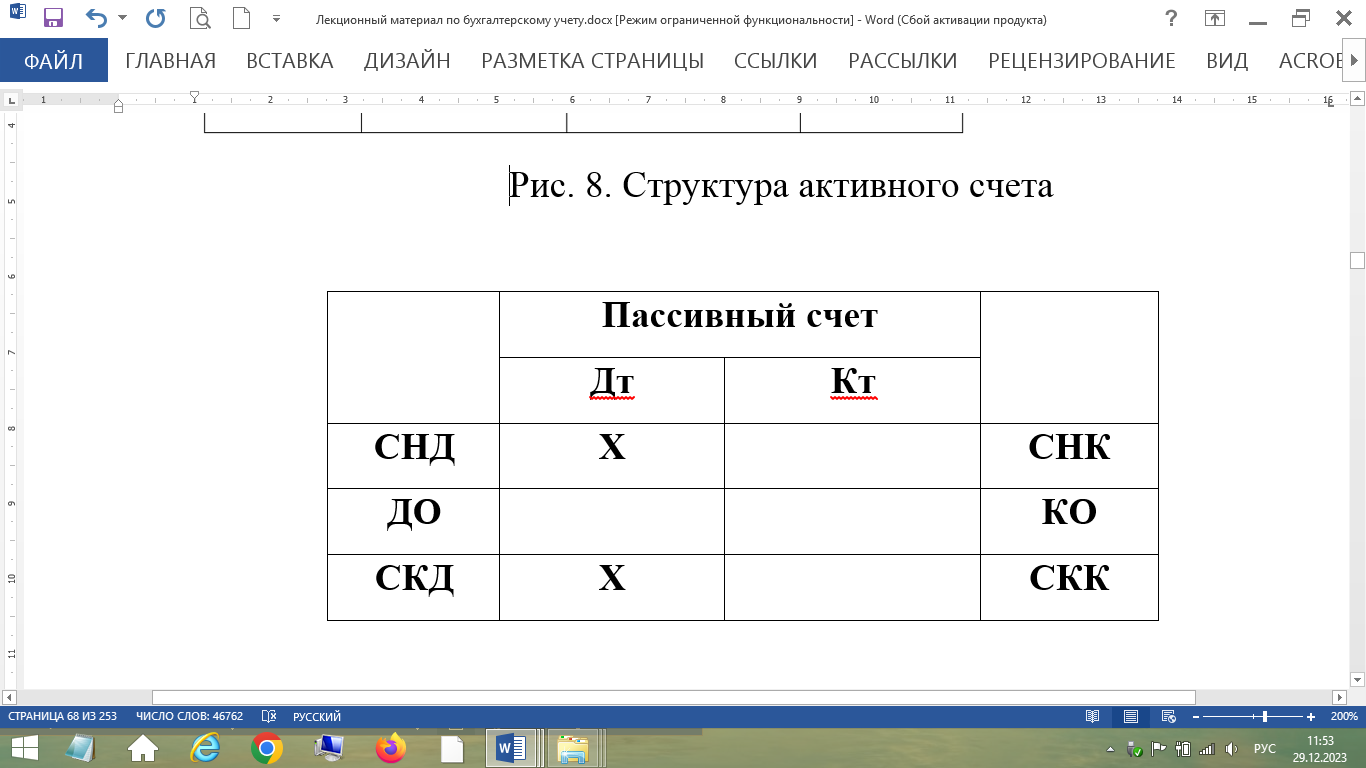Click the 'СКК' table cell

[1069, 587]
